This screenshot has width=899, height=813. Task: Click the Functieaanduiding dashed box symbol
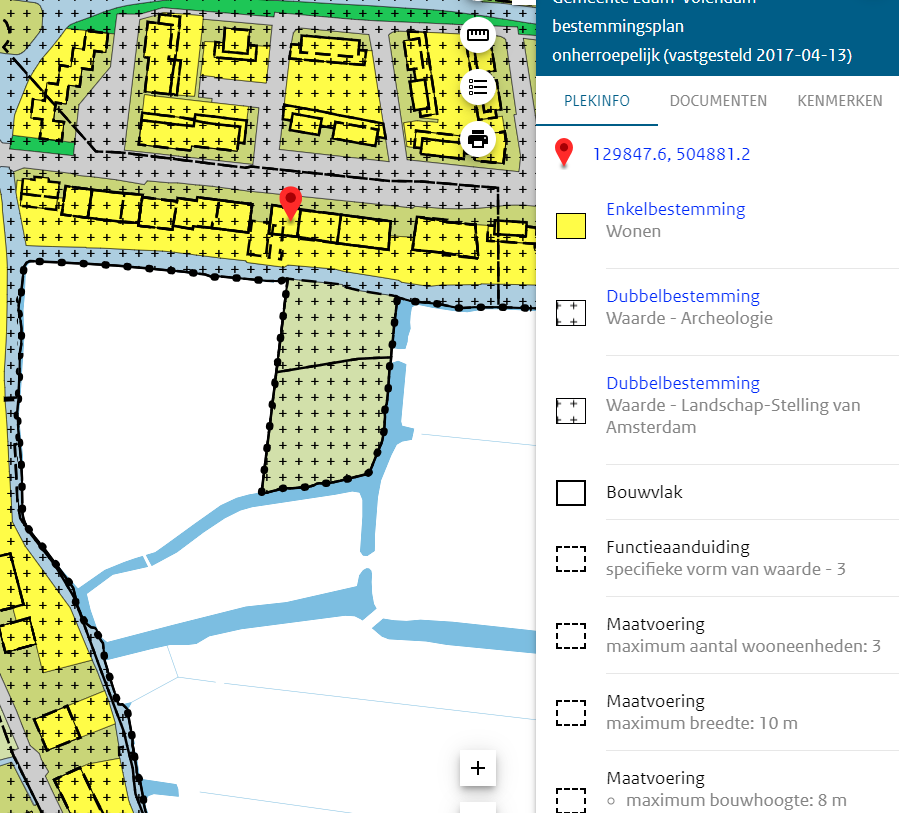pos(570,559)
